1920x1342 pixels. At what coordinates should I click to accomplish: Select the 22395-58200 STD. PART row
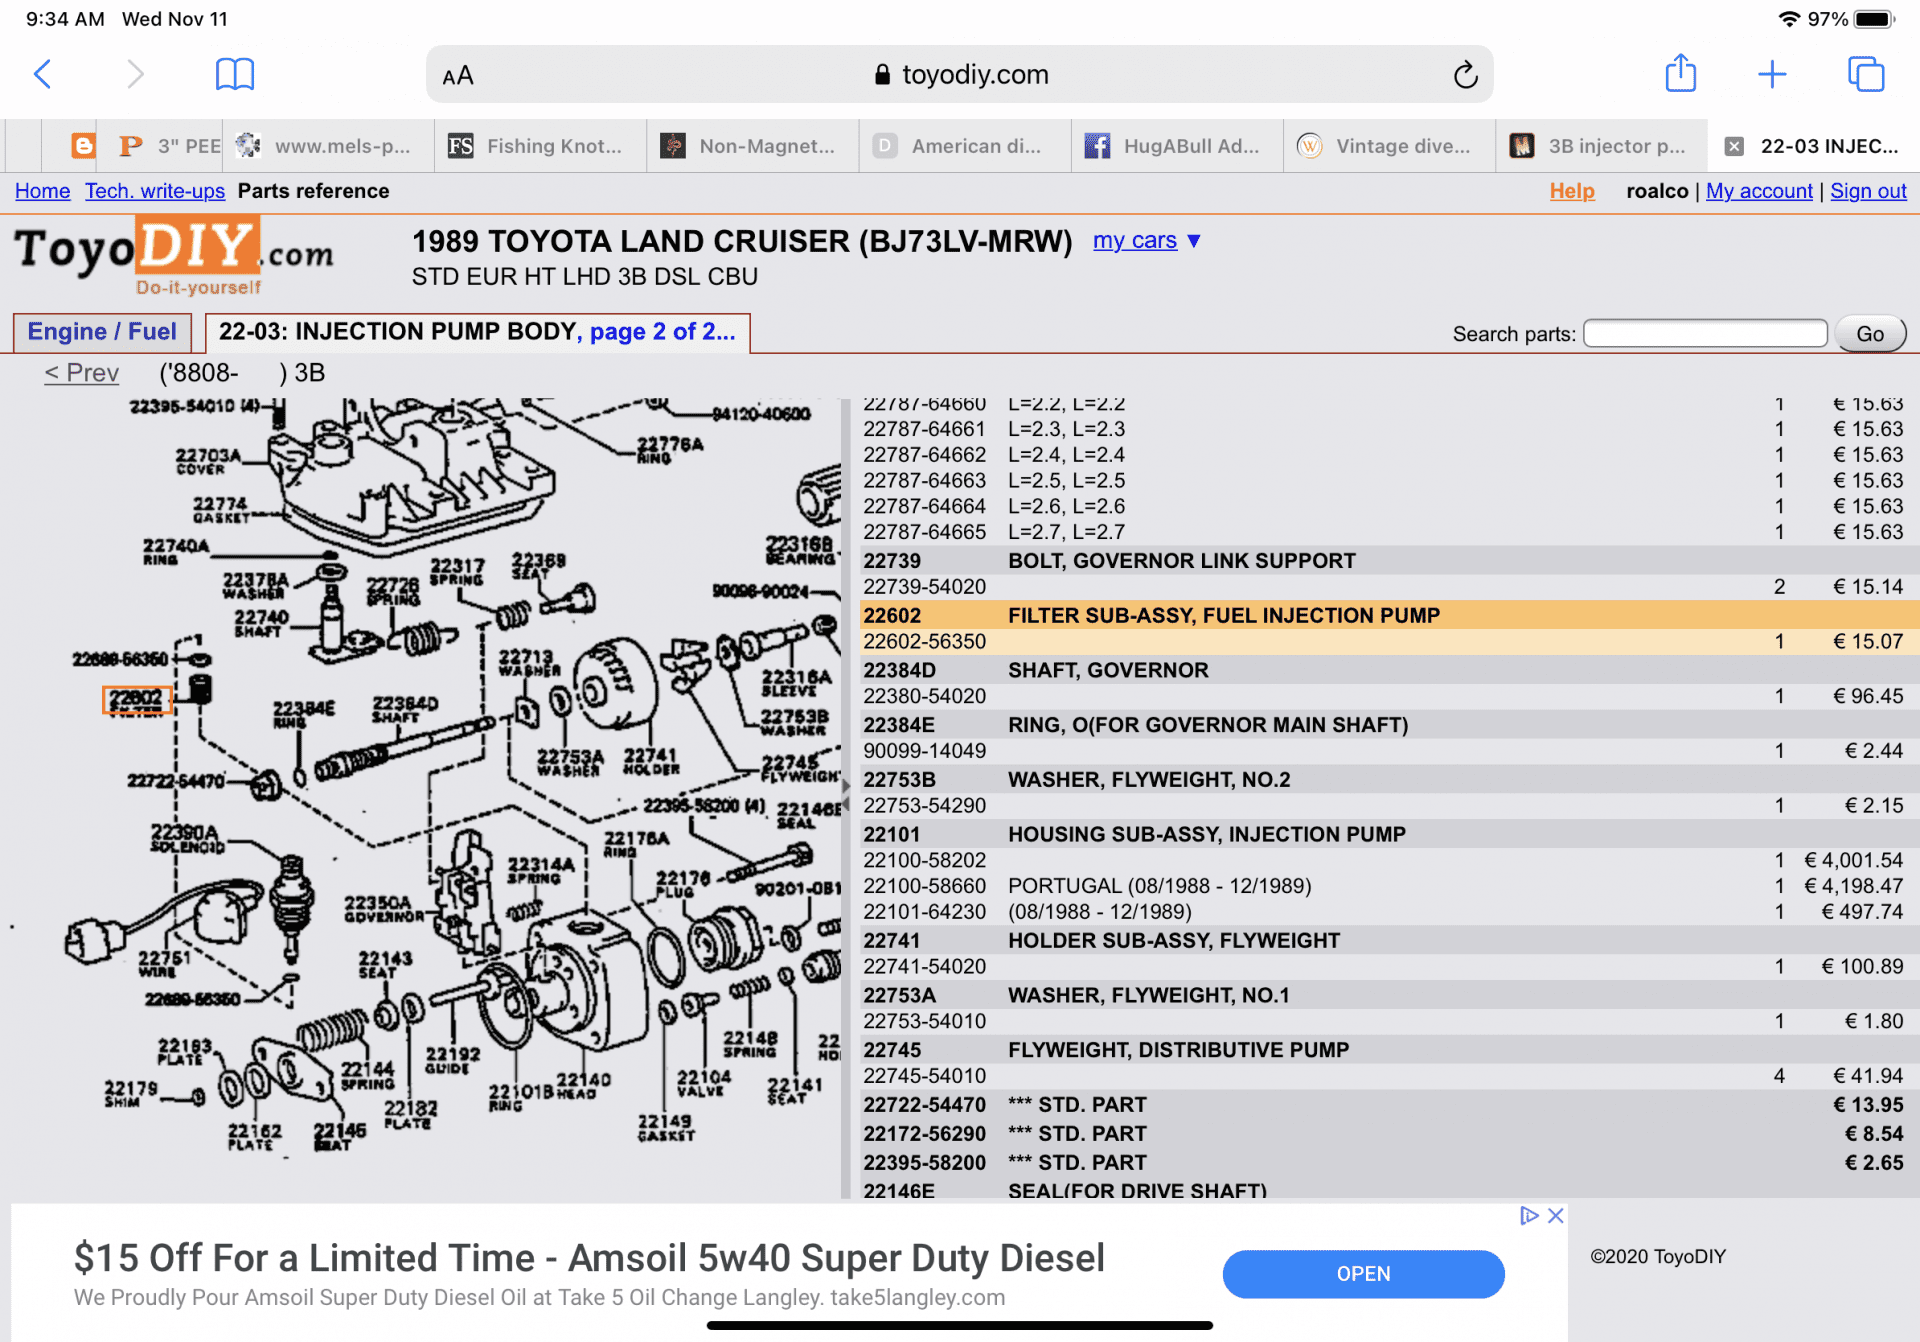pos(1390,1163)
